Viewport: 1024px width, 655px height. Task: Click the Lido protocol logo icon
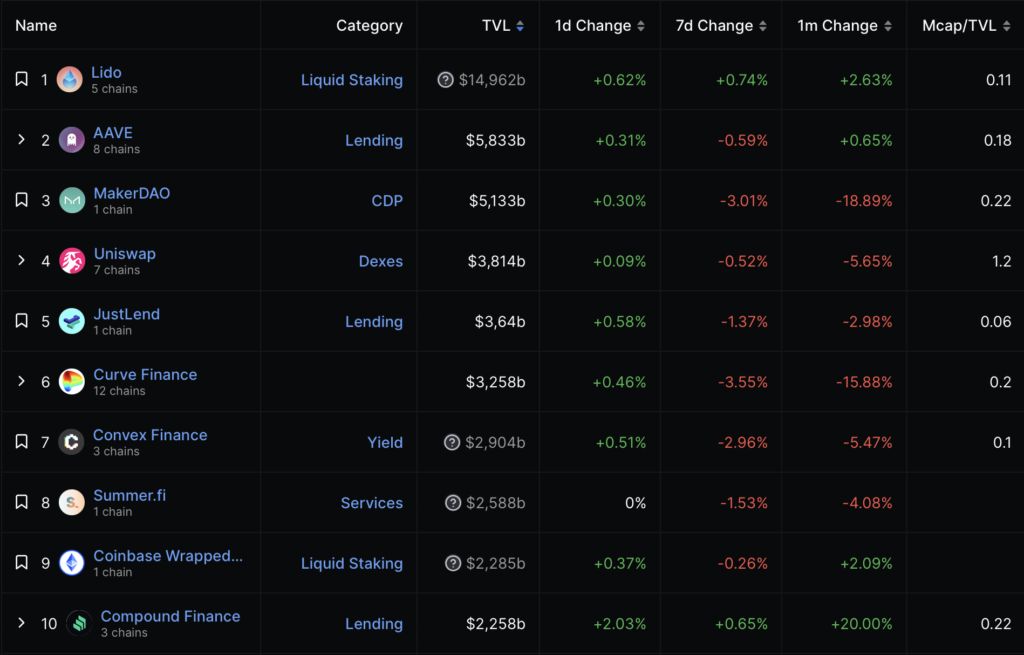coord(70,80)
